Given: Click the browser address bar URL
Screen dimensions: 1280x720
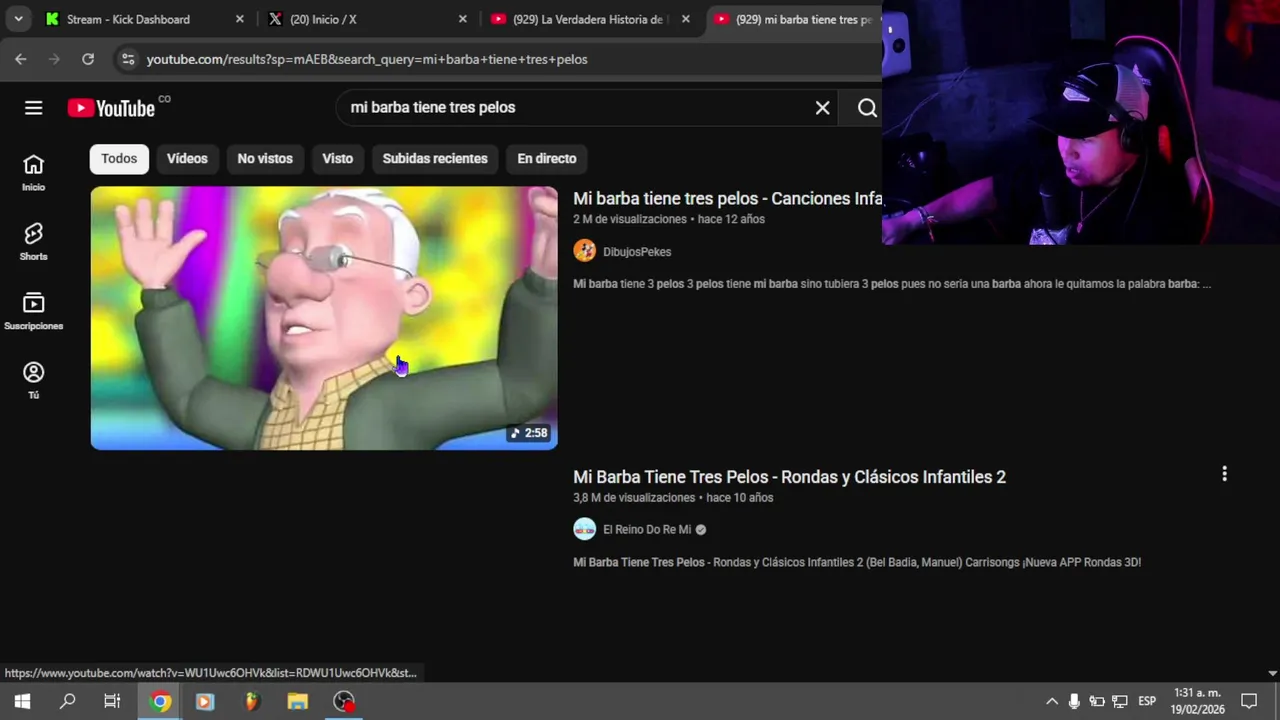Looking at the screenshot, I should (367, 59).
